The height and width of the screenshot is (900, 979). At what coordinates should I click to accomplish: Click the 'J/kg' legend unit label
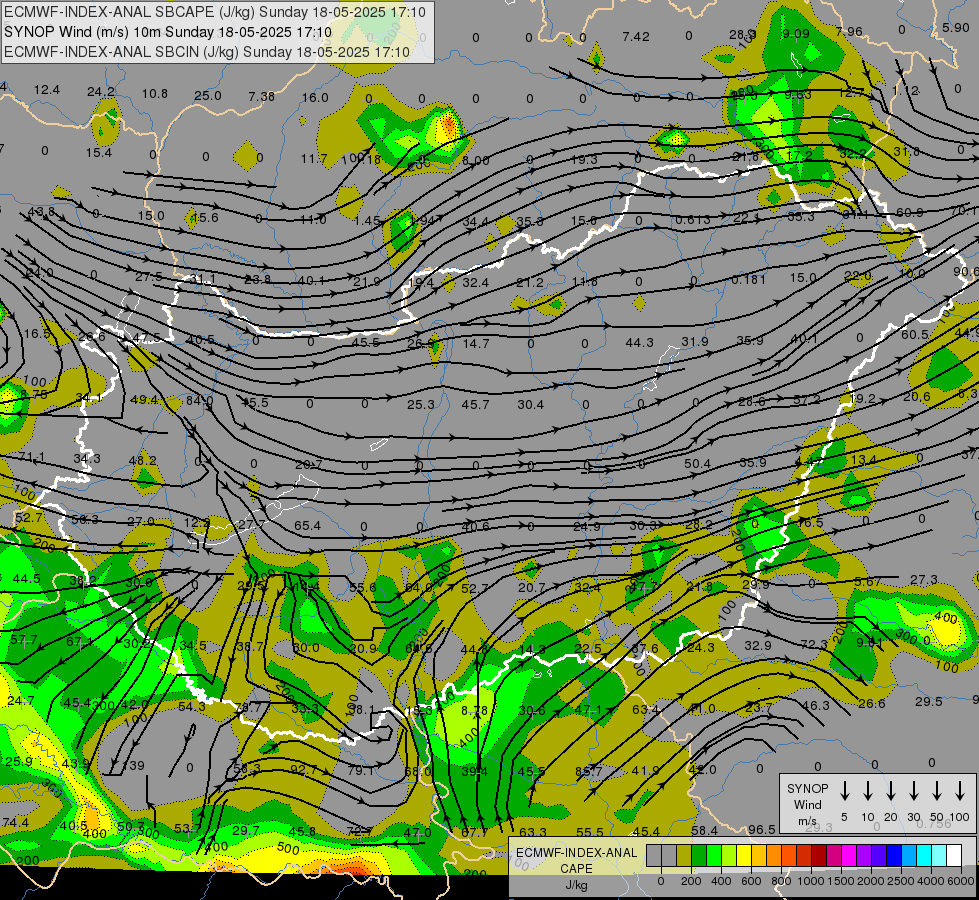(576, 885)
